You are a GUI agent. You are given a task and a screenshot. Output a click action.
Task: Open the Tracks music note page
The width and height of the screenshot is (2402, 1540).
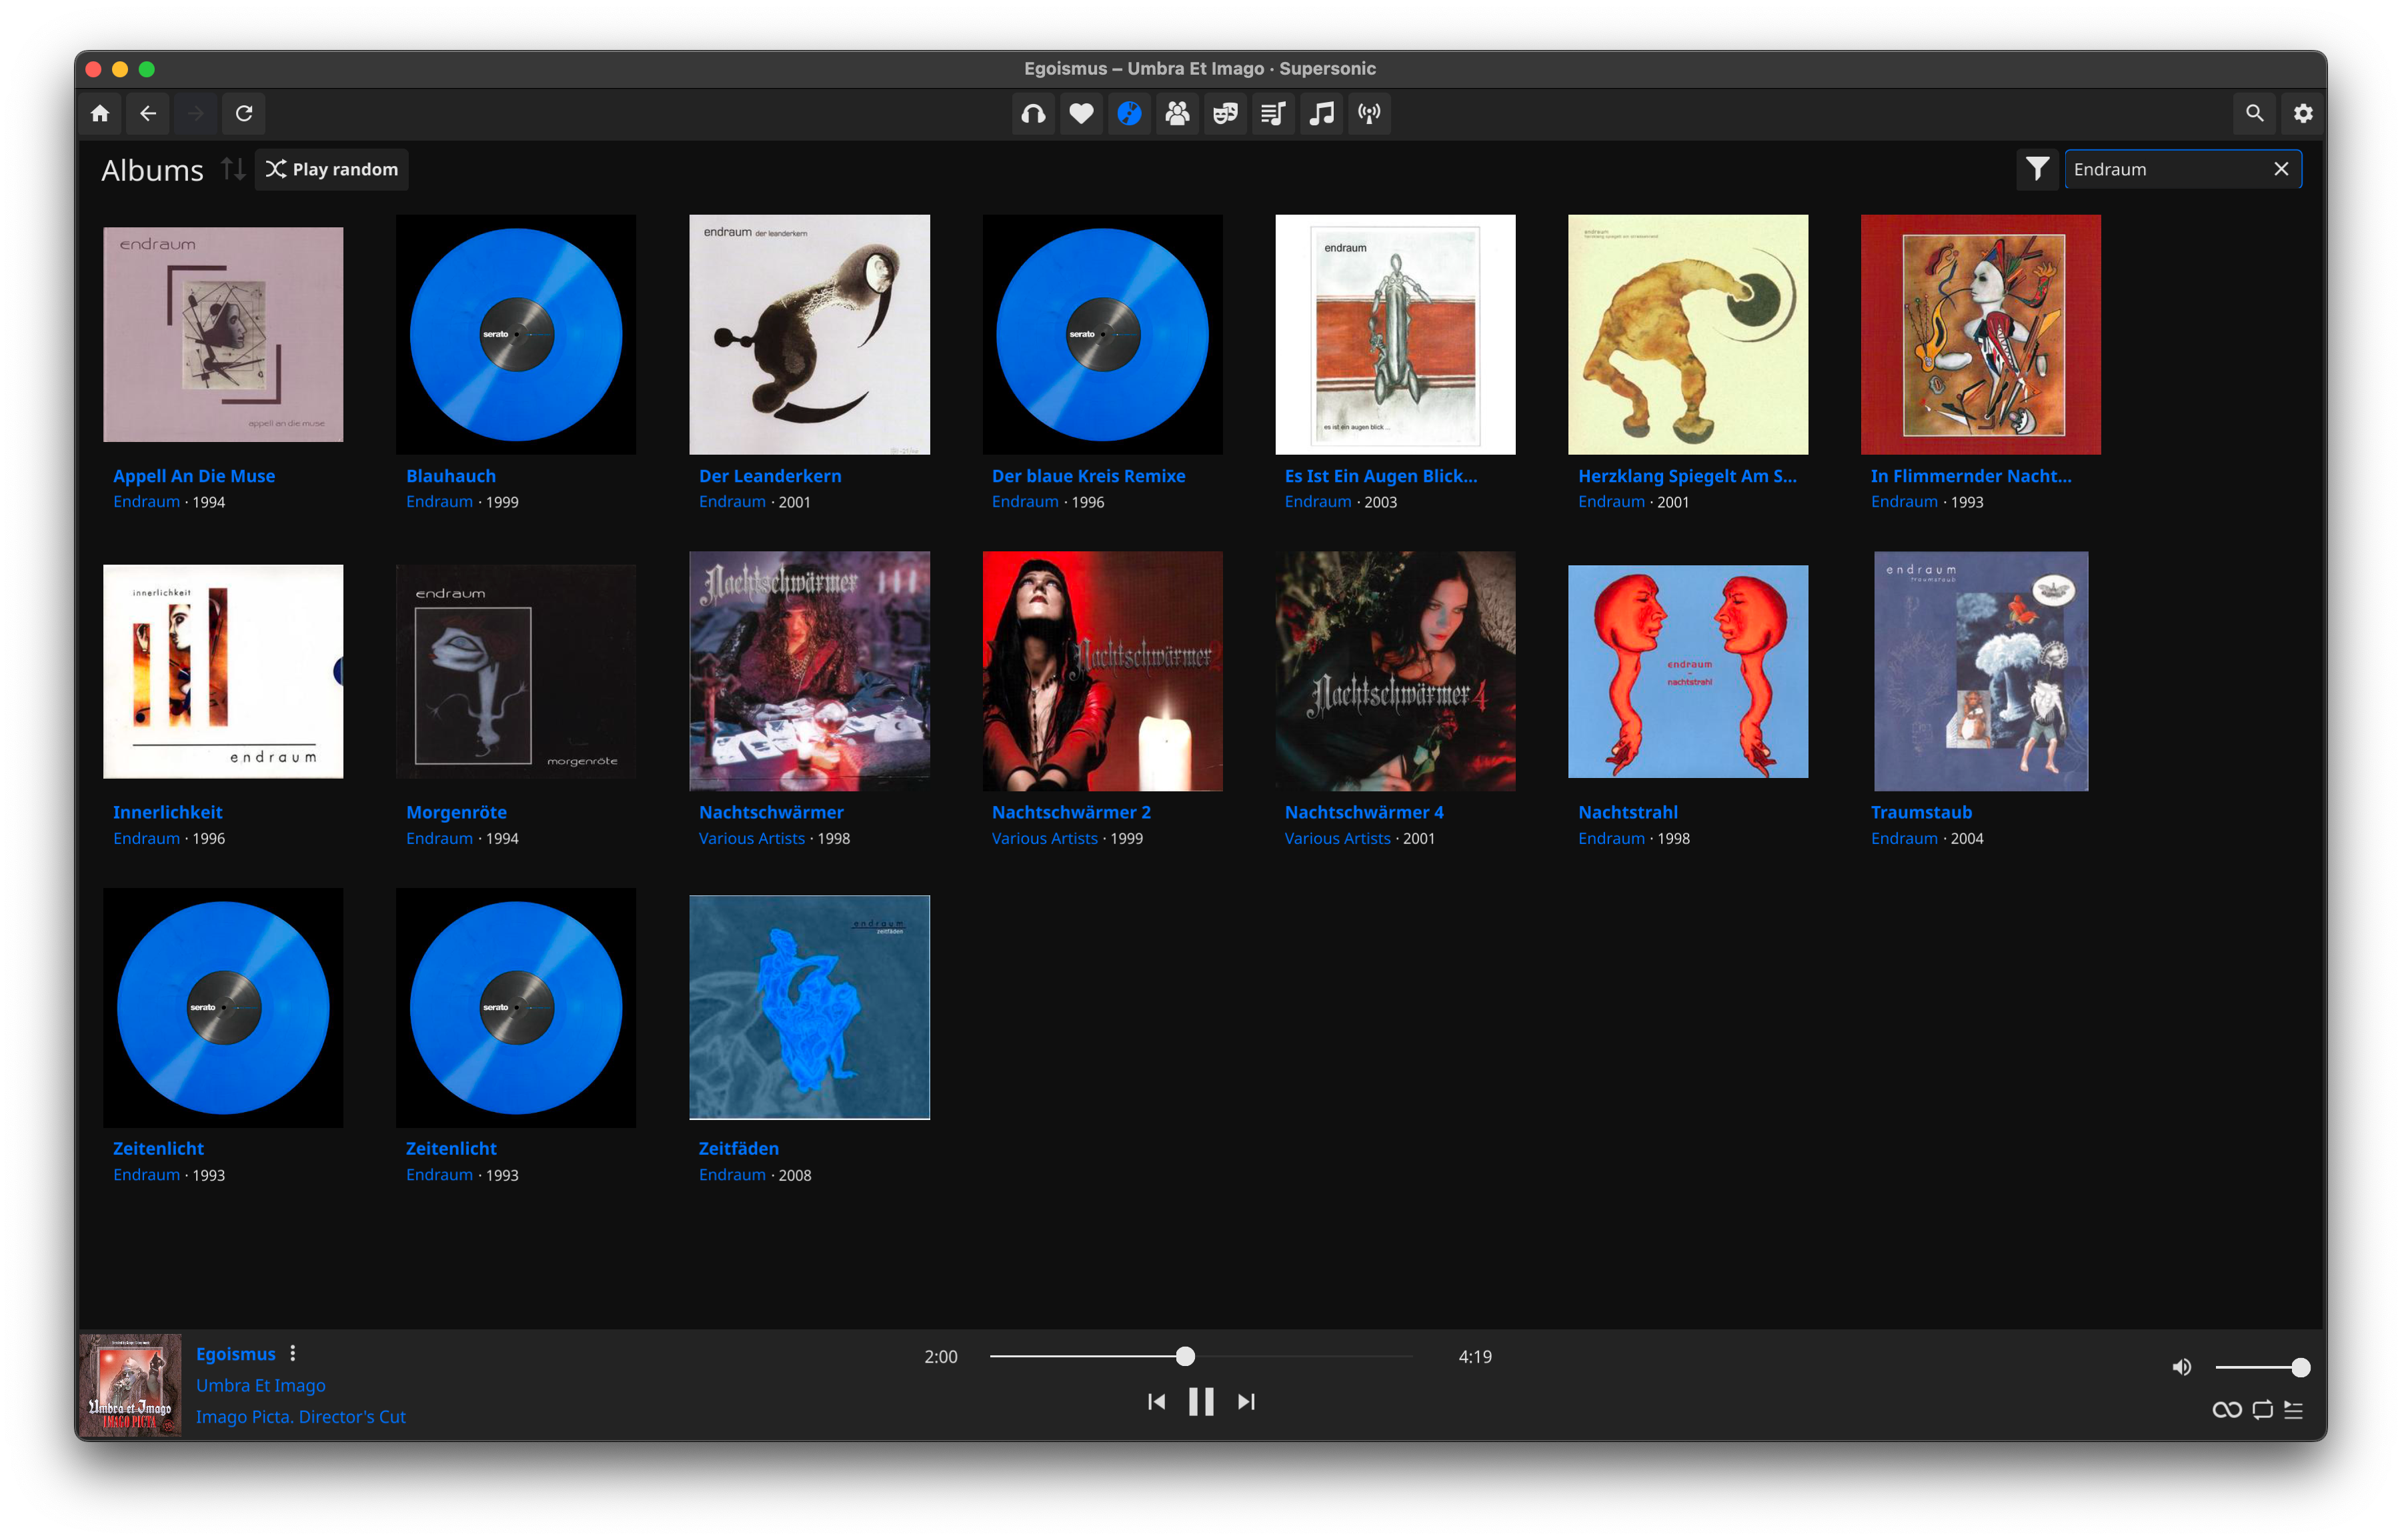click(1321, 114)
